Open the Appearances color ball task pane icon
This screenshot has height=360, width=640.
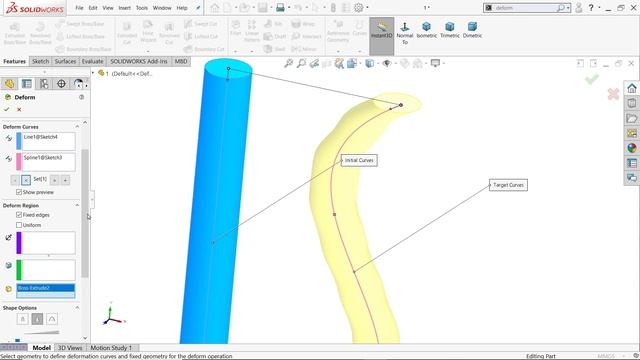(x=632, y=148)
